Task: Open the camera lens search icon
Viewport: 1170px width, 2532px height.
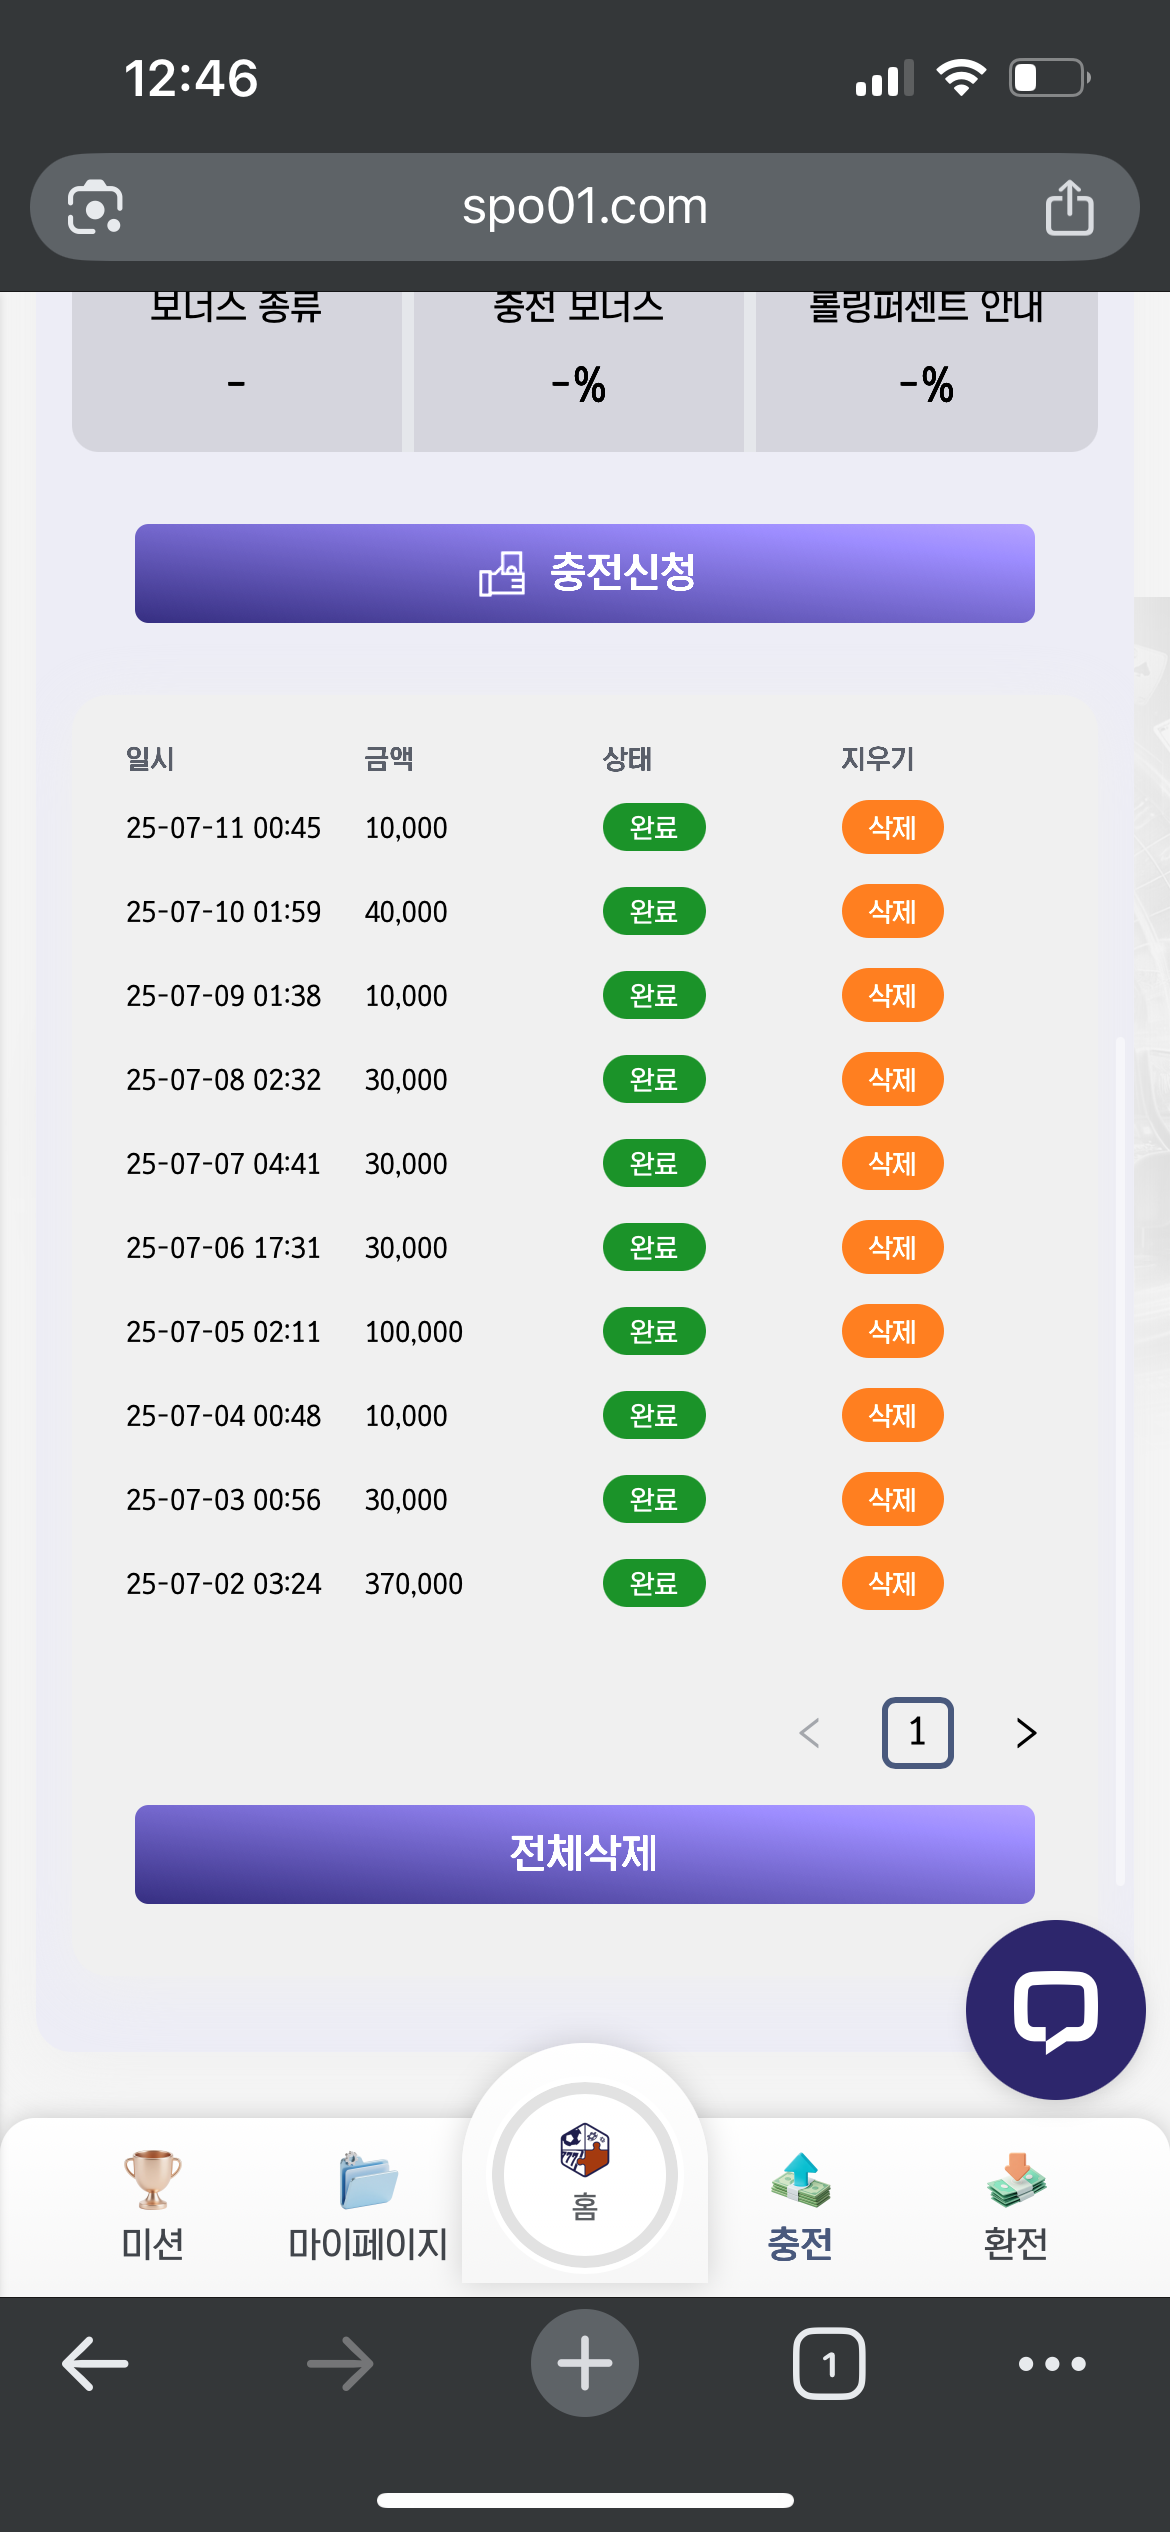Action: click(x=95, y=207)
